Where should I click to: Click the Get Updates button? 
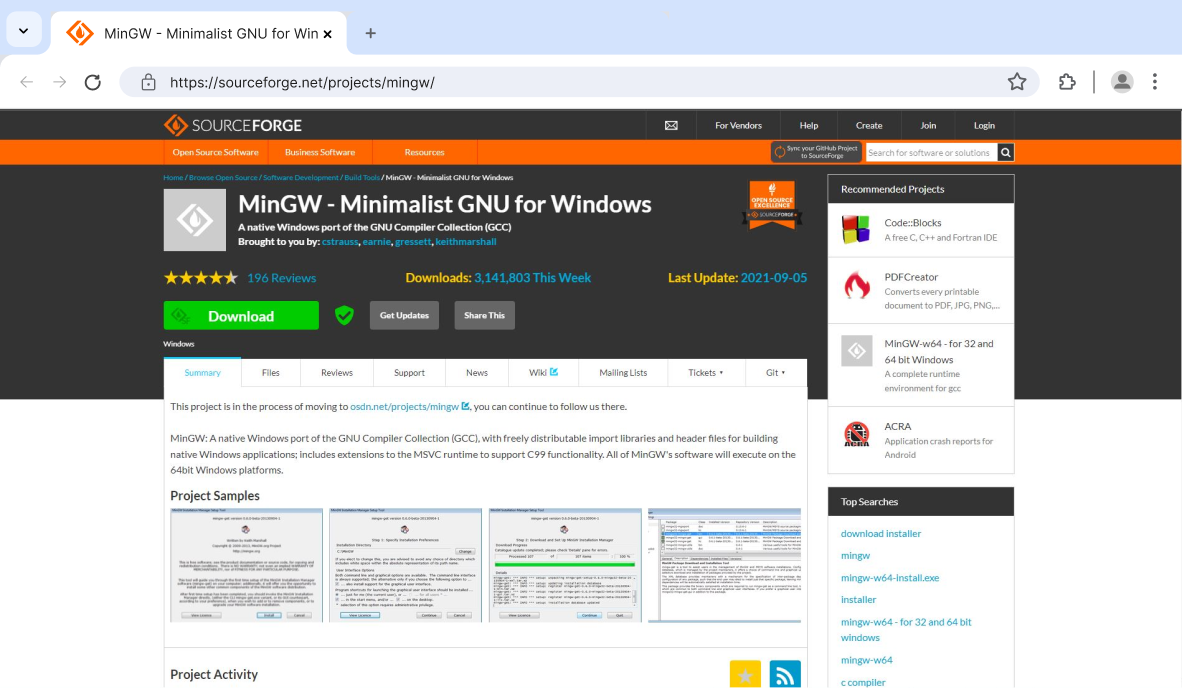(x=404, y=316)
